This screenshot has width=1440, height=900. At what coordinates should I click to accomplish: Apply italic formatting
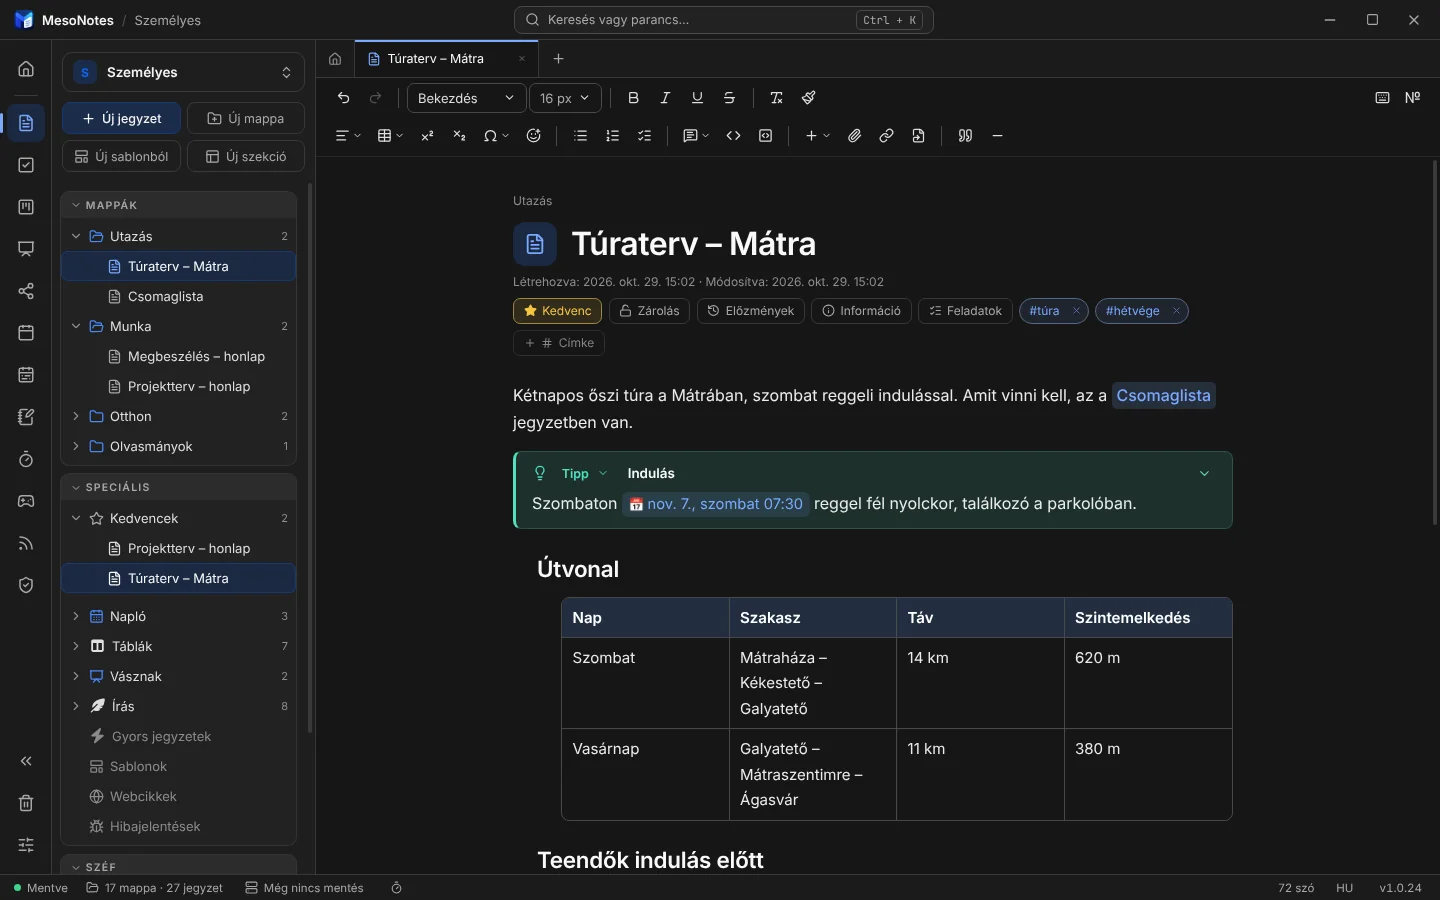pos(665,98)
